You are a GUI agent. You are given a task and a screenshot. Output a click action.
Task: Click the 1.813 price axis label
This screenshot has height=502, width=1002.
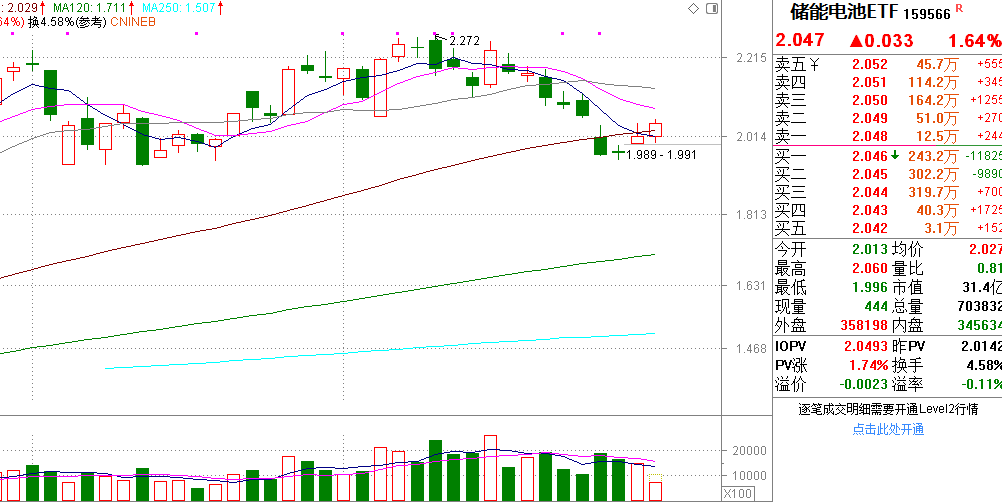tap(751, 215)
